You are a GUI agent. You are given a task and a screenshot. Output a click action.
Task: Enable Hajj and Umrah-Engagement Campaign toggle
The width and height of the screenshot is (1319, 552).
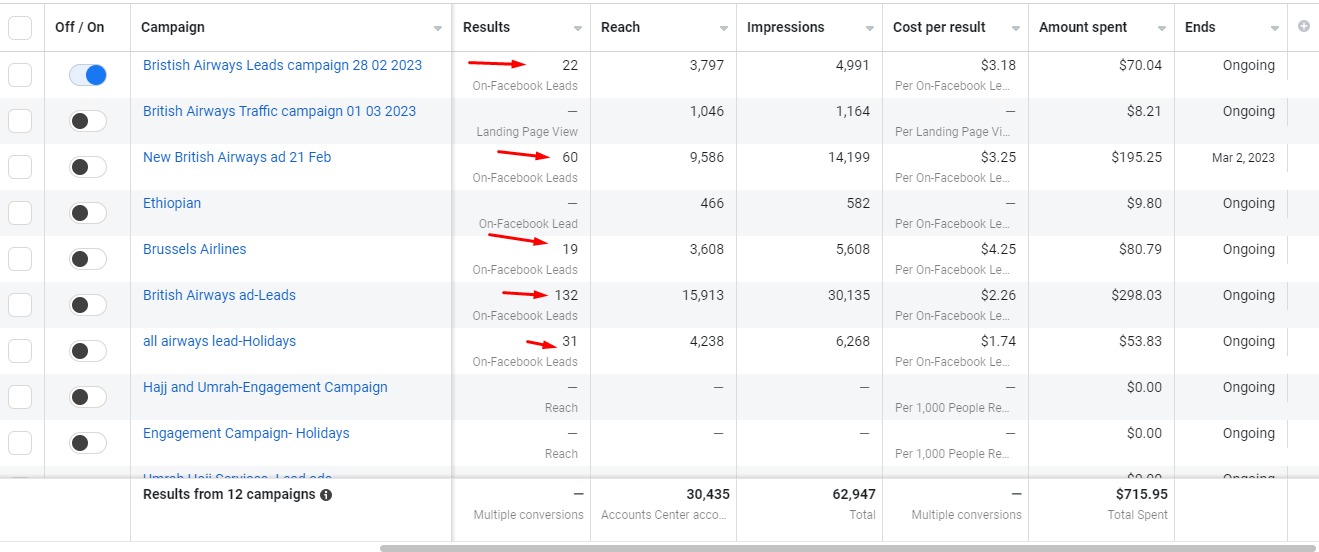pos(88,397)
